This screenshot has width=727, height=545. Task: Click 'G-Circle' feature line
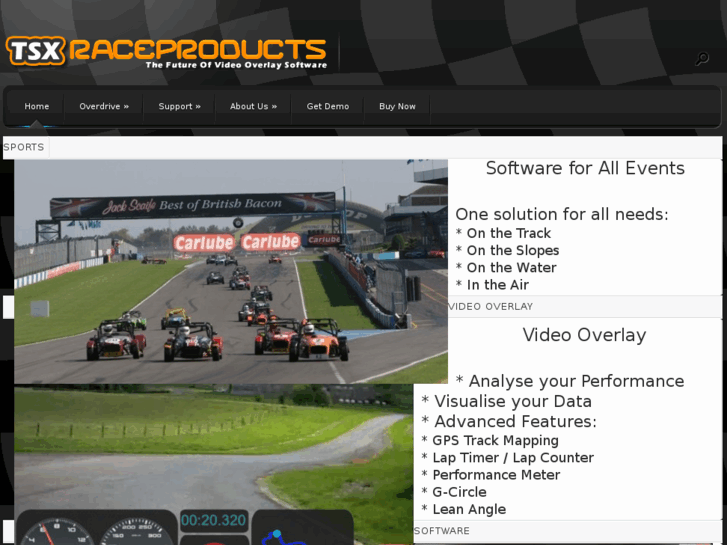[454, 492]
